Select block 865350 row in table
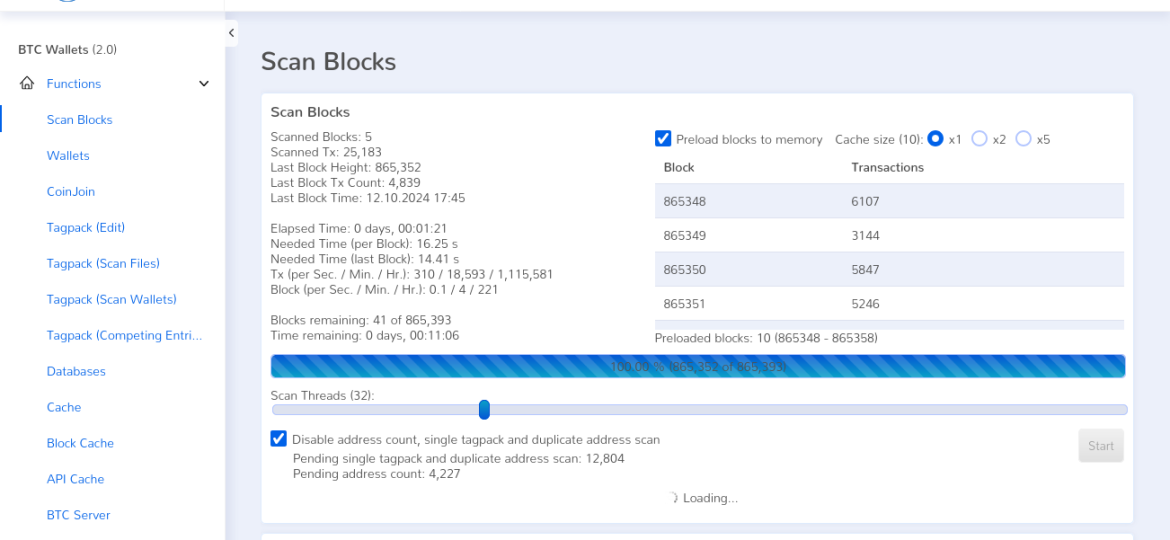 click(x=889, y=269)
